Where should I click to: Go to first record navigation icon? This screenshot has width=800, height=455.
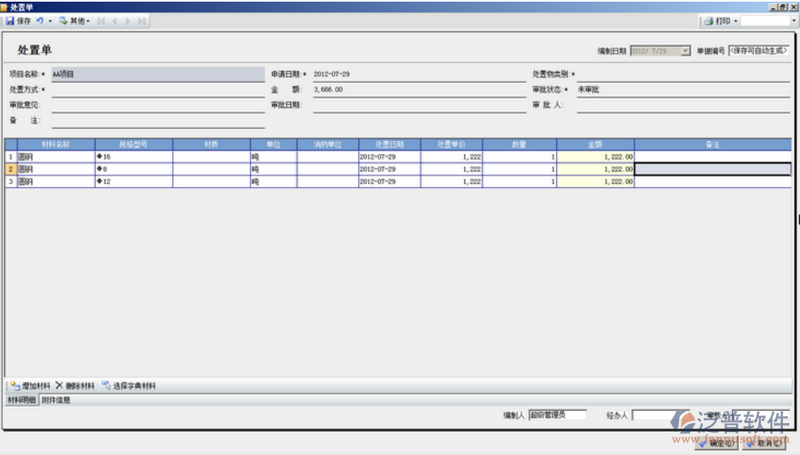[101, 20]
